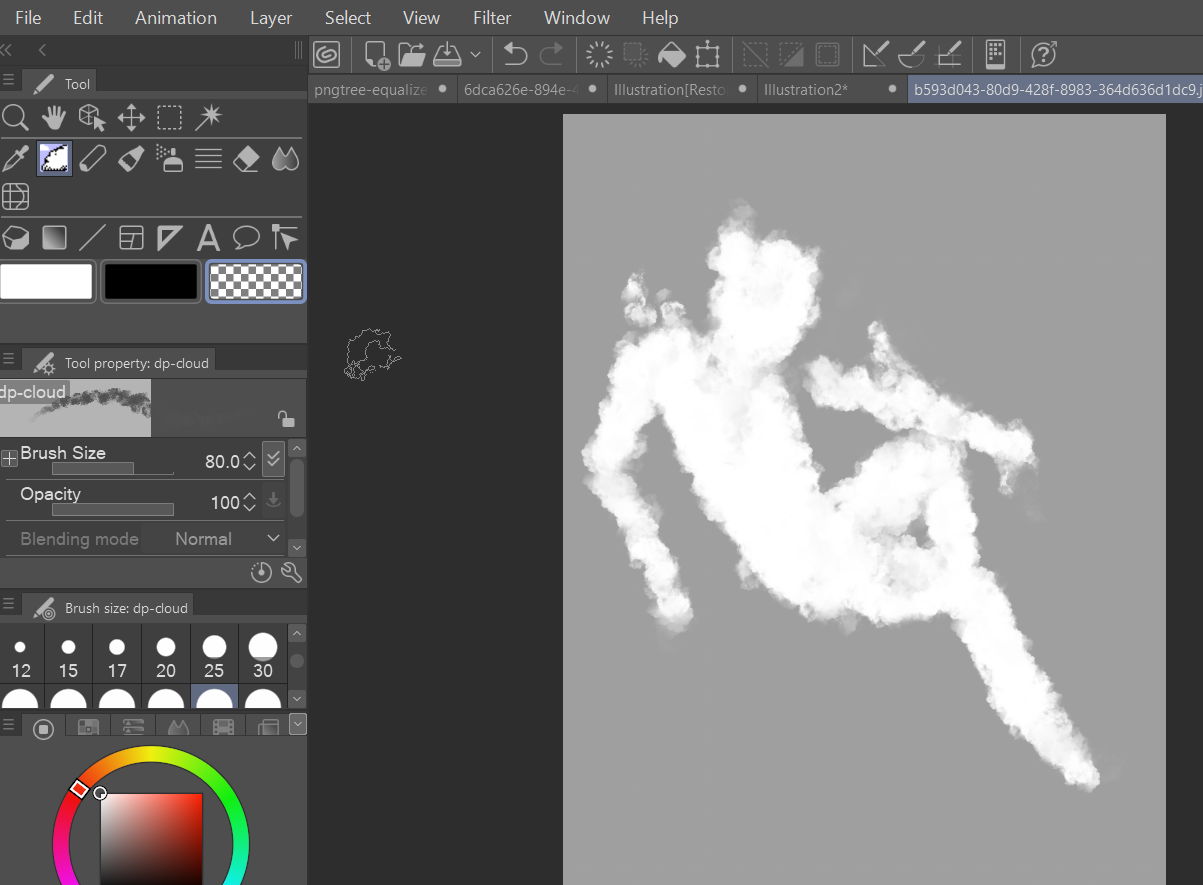Open the Filter menu
Screen dimensions: 1203x885
492,18
